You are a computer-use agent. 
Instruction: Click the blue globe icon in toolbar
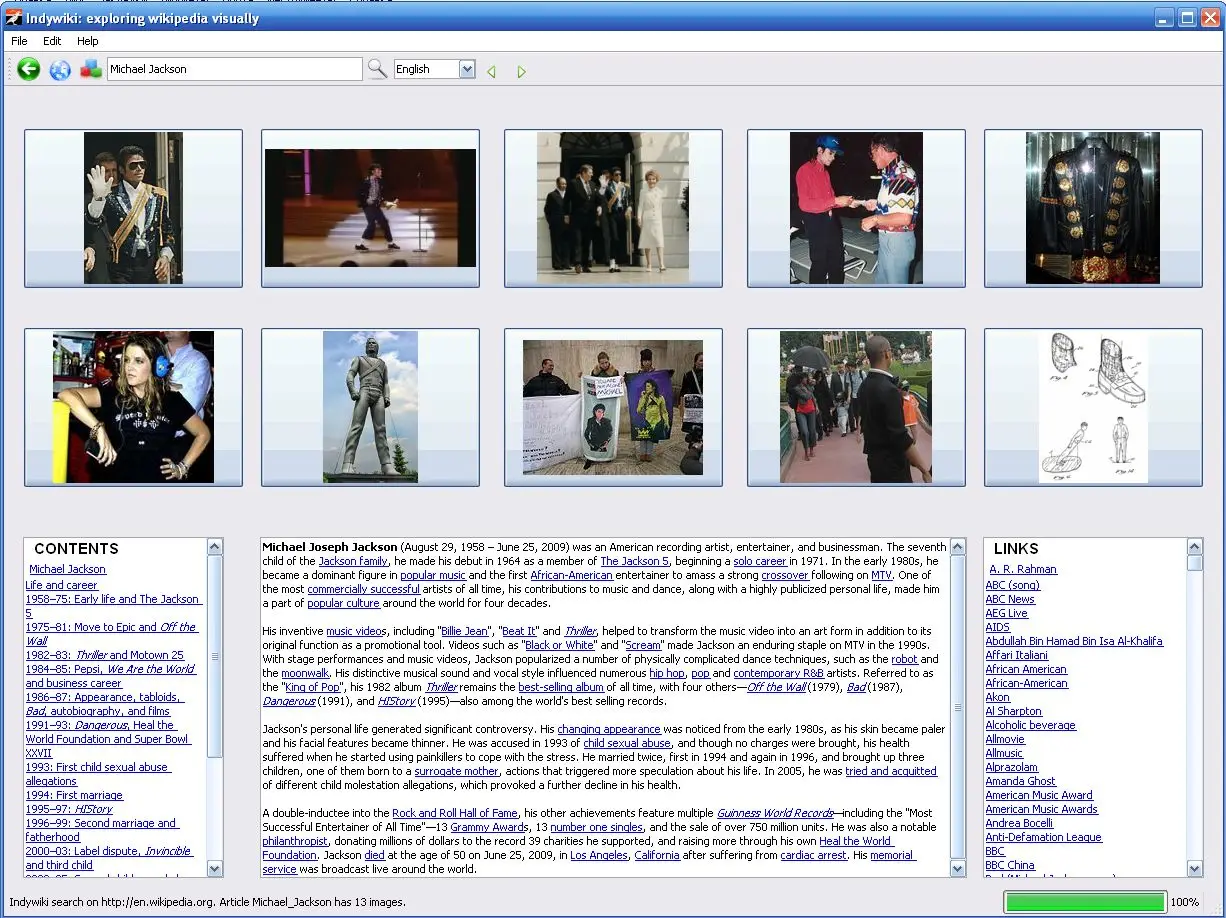coord(60,70)
